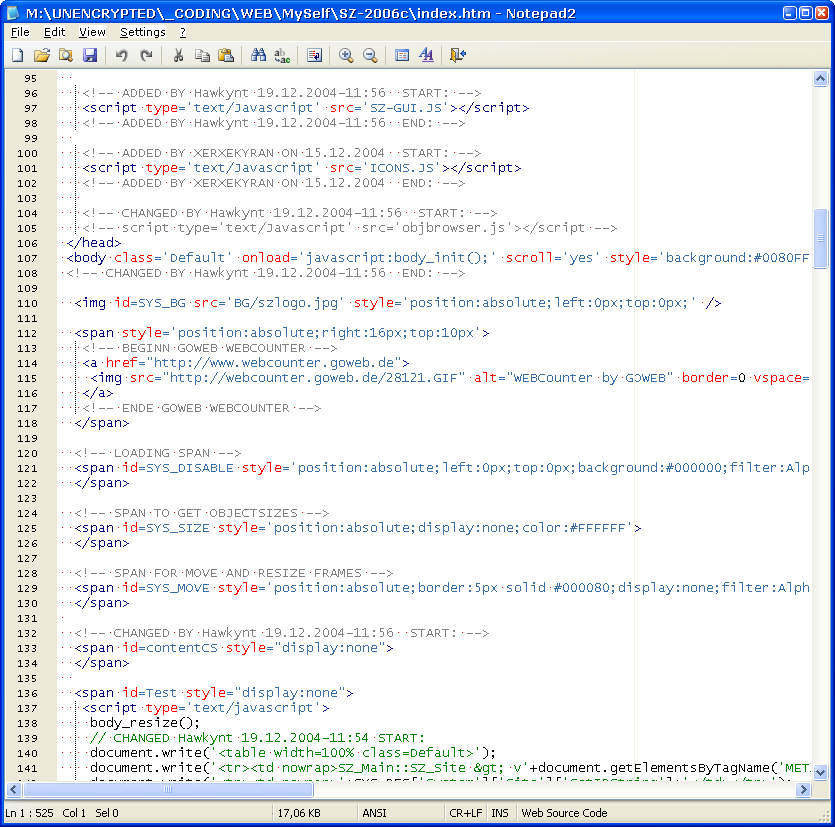Viewport: 835px width, 827px height.
Task: Click 'objbrowser.js' in commented script line
Action: [454, 228]
